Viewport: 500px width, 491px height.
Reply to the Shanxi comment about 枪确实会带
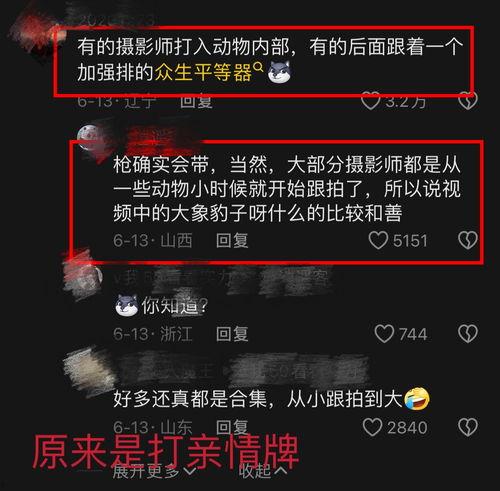pos(232,240)
